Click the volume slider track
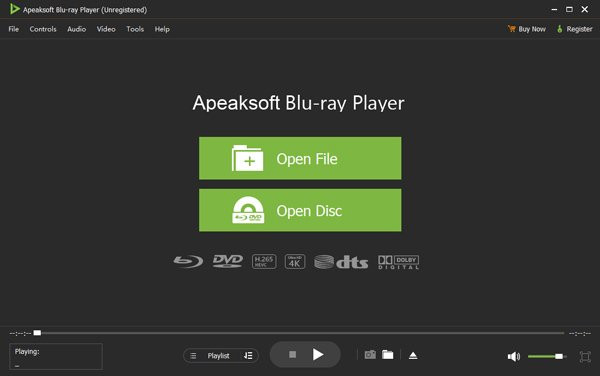The width and height of the screenshot is (600, 376). [x=547, y=356]
